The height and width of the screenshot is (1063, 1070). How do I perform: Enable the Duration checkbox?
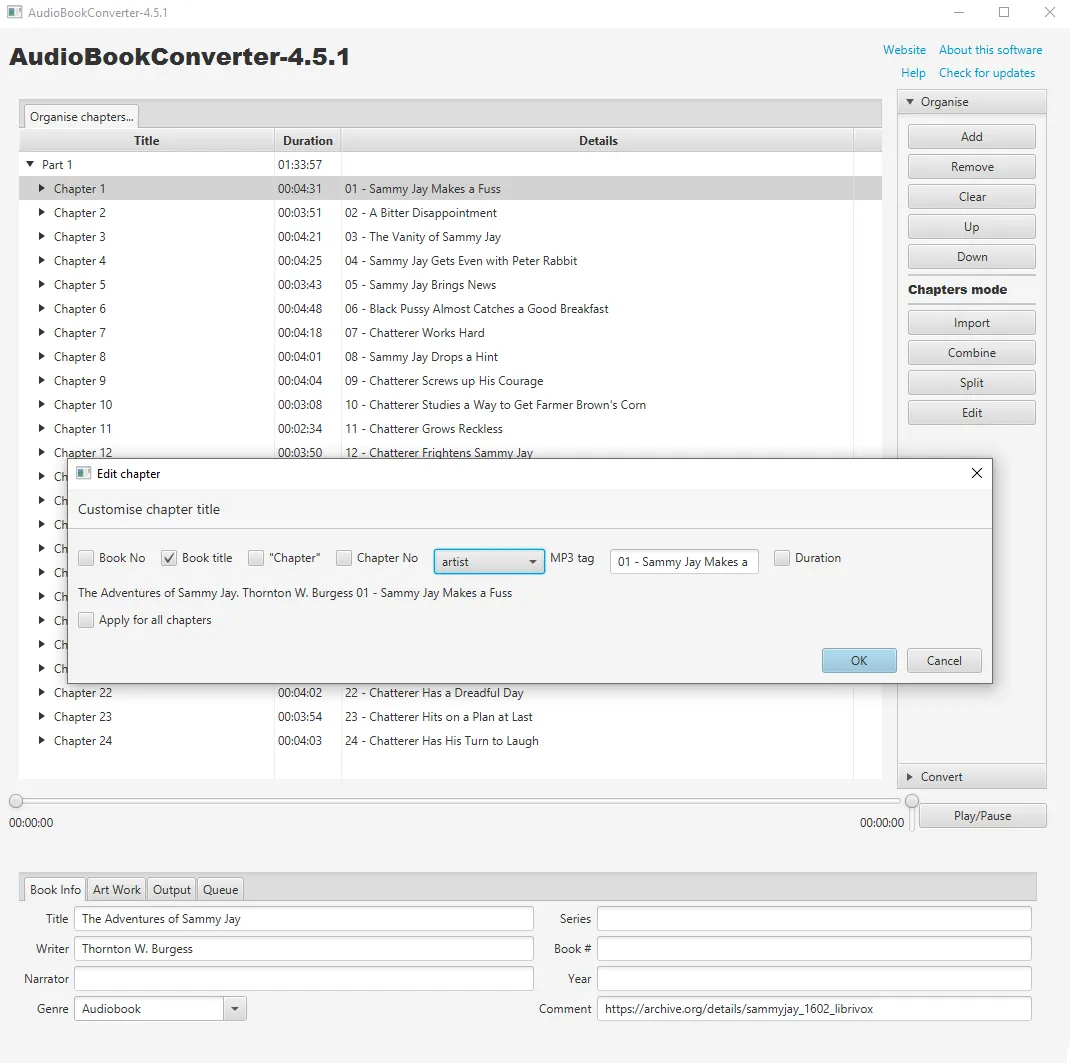tap(783, 558)
